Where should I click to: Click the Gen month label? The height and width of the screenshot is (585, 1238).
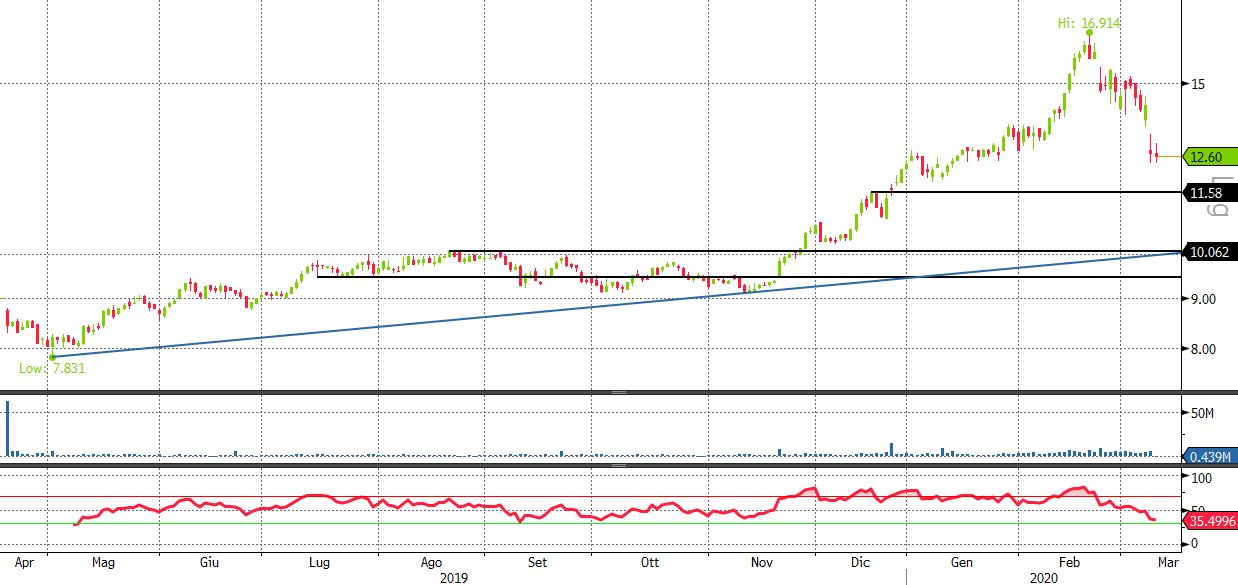(962, 562)
